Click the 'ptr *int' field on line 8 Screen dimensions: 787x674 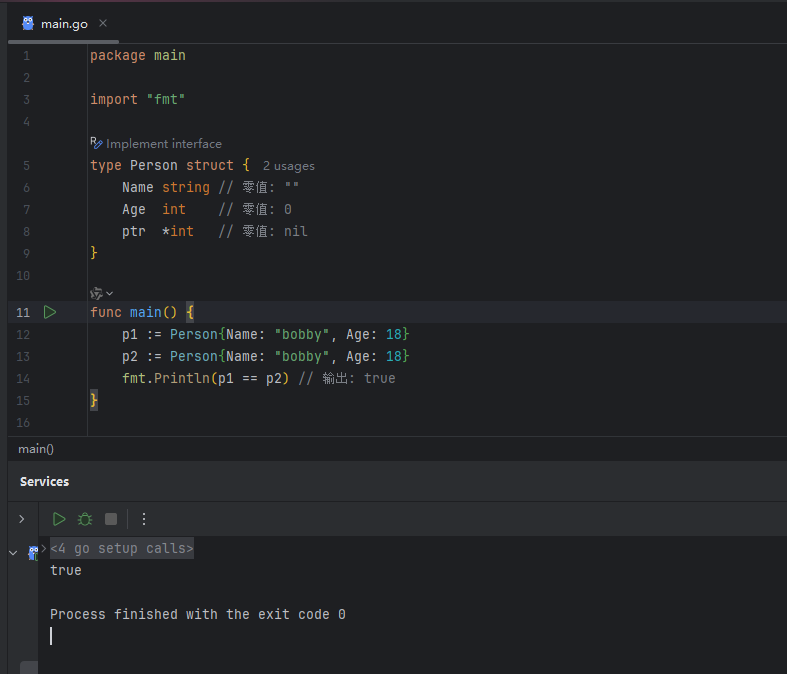click(158, 232)
